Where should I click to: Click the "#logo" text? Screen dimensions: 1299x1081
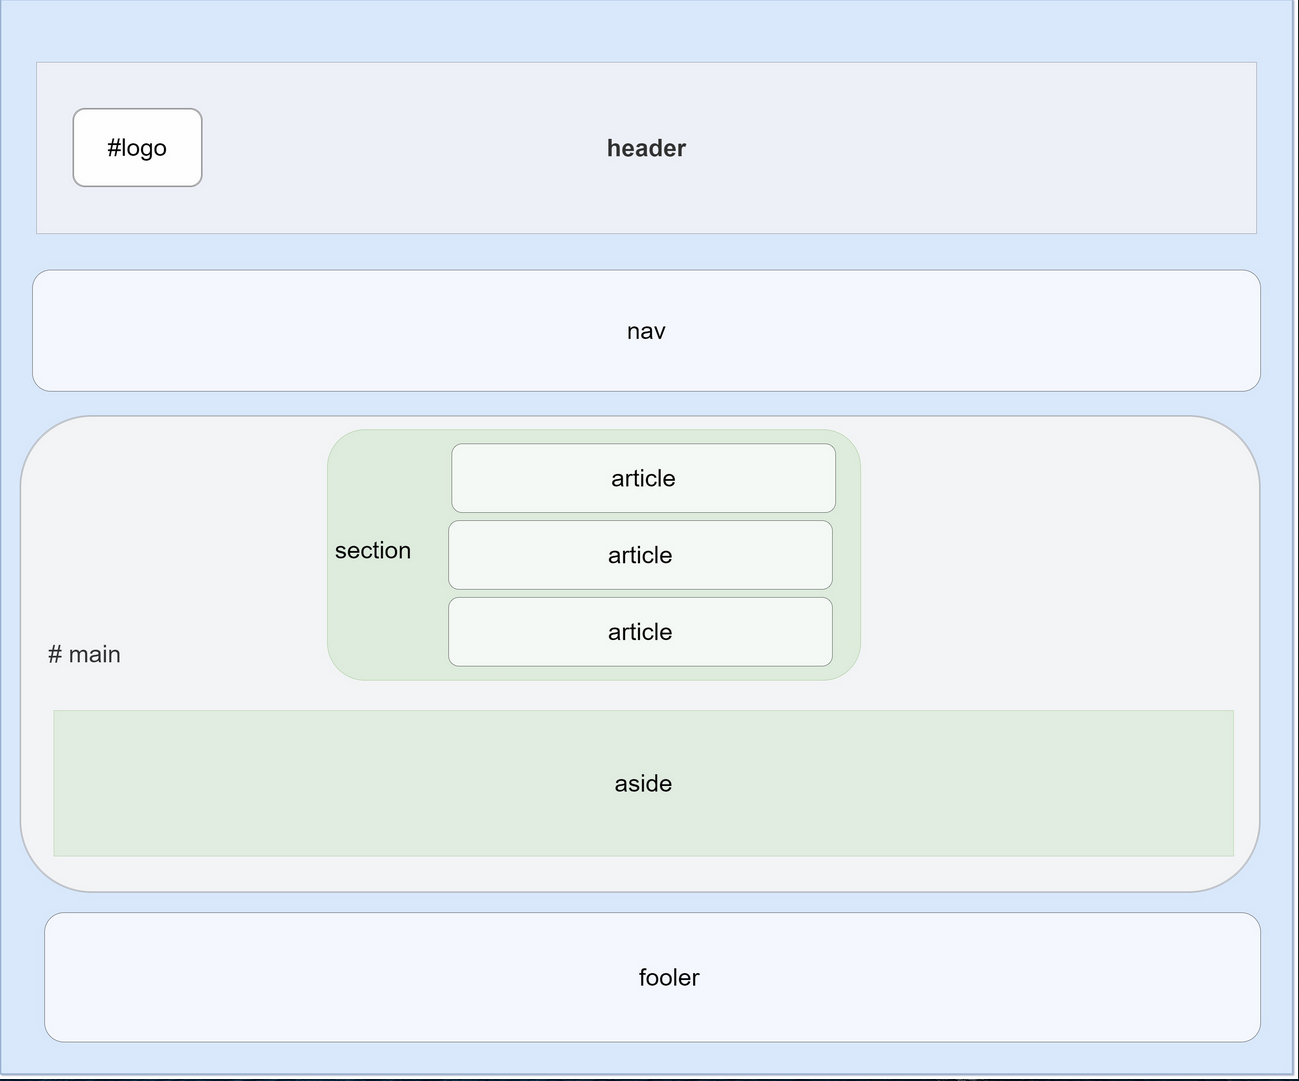tap(137, 148)
